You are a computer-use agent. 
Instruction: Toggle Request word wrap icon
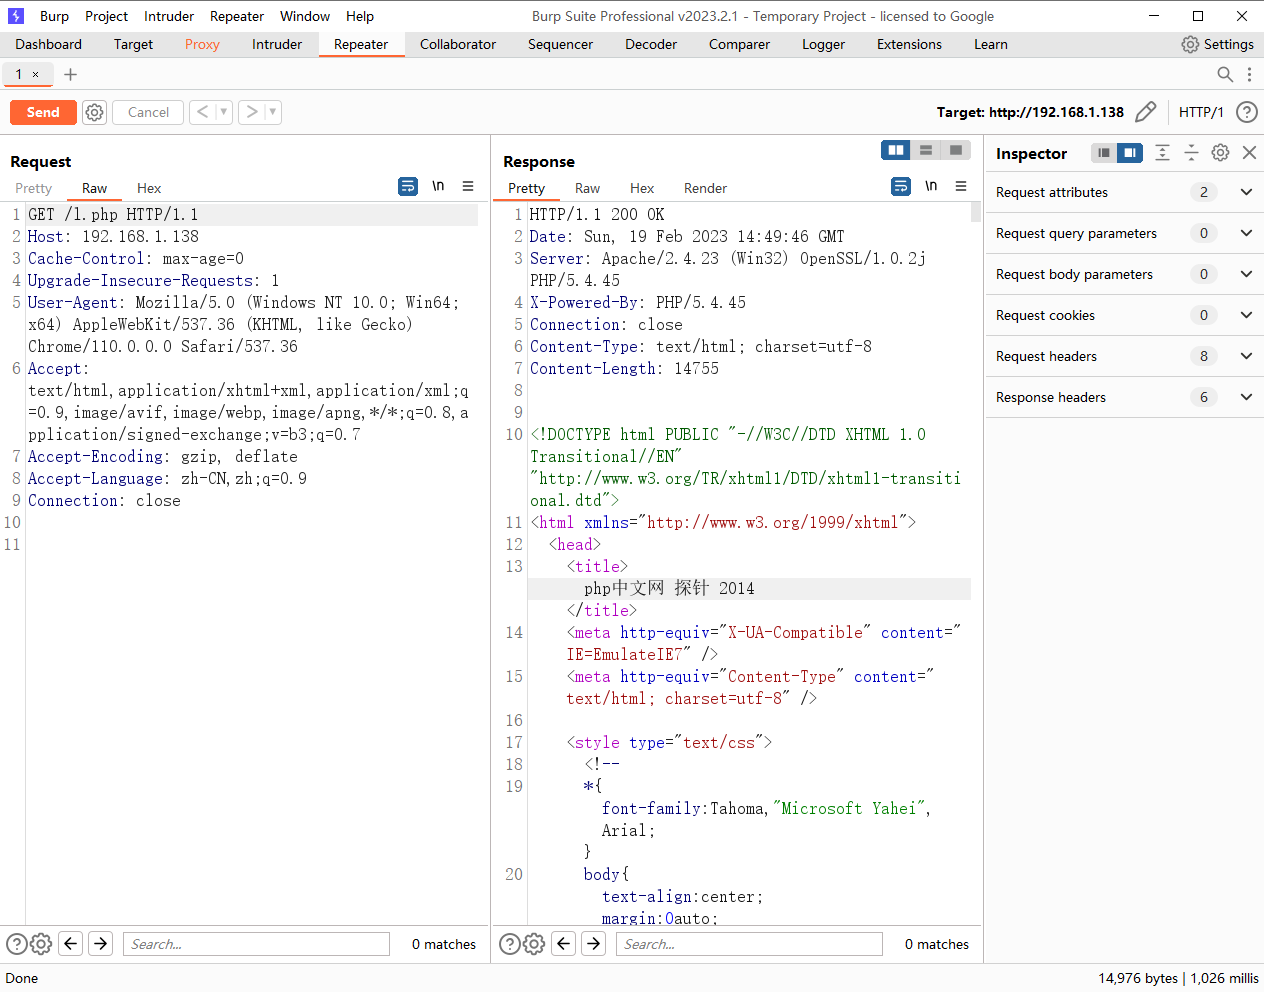tap(408, 186)
